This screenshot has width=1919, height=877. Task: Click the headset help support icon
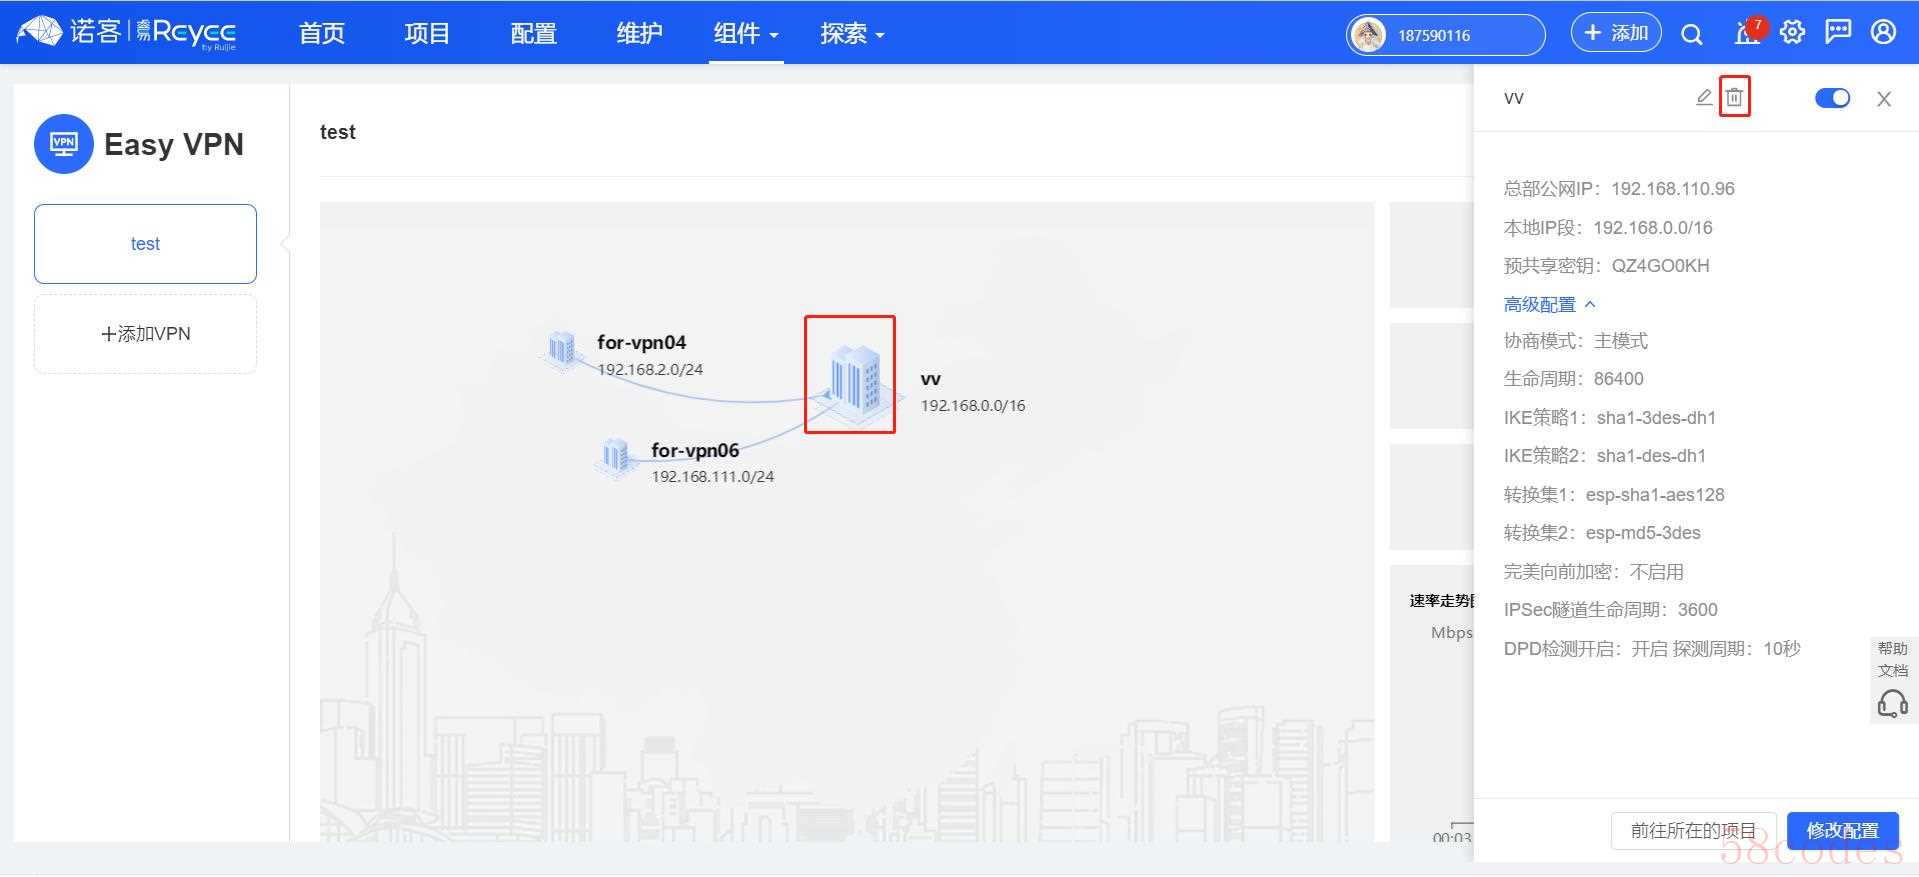click(x=1892, y=704)
